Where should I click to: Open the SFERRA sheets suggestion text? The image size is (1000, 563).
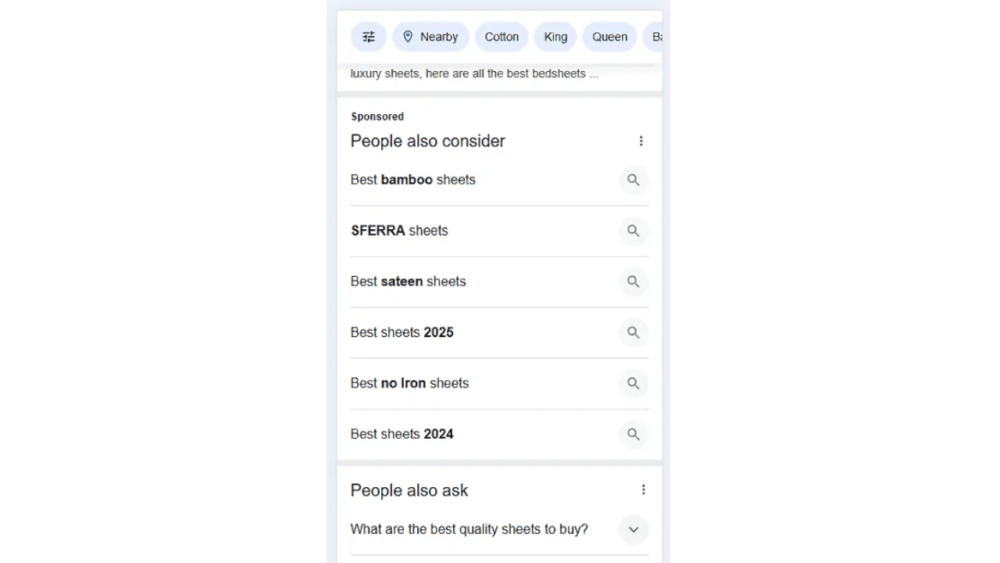(399, 231)
